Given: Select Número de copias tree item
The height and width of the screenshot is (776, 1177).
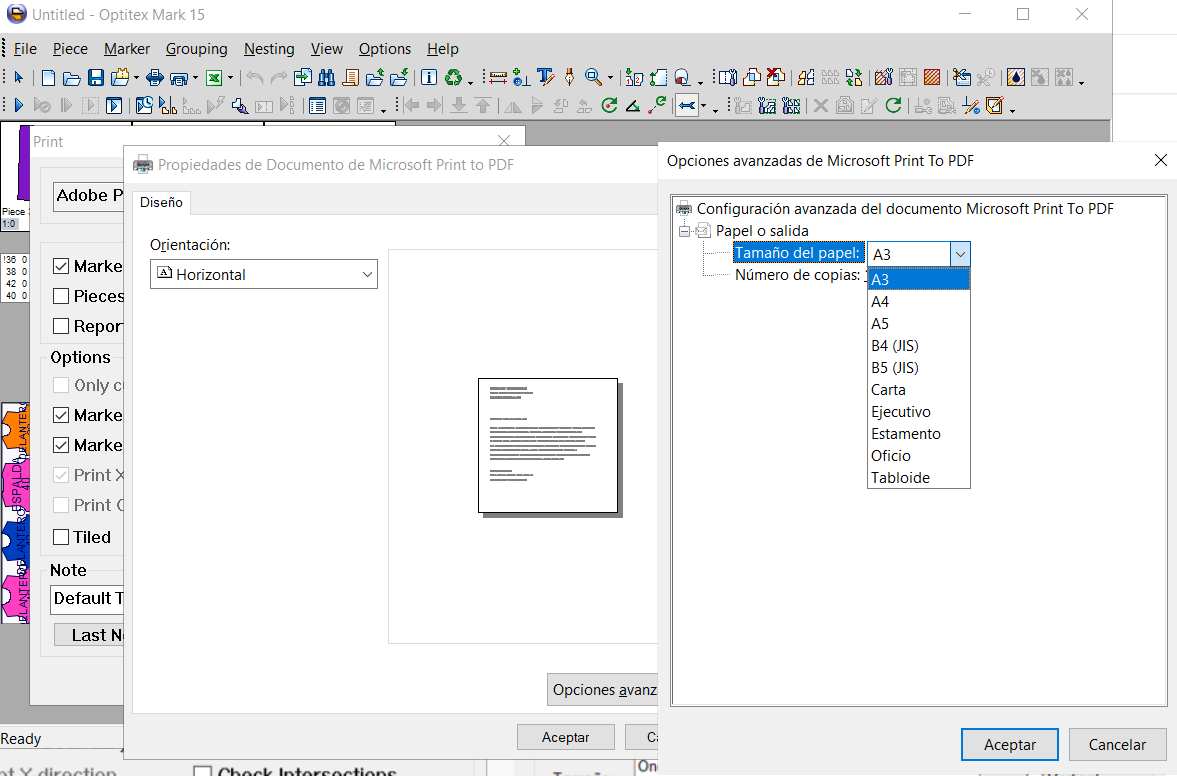Looking at the screenshot, I should [797, 275].
